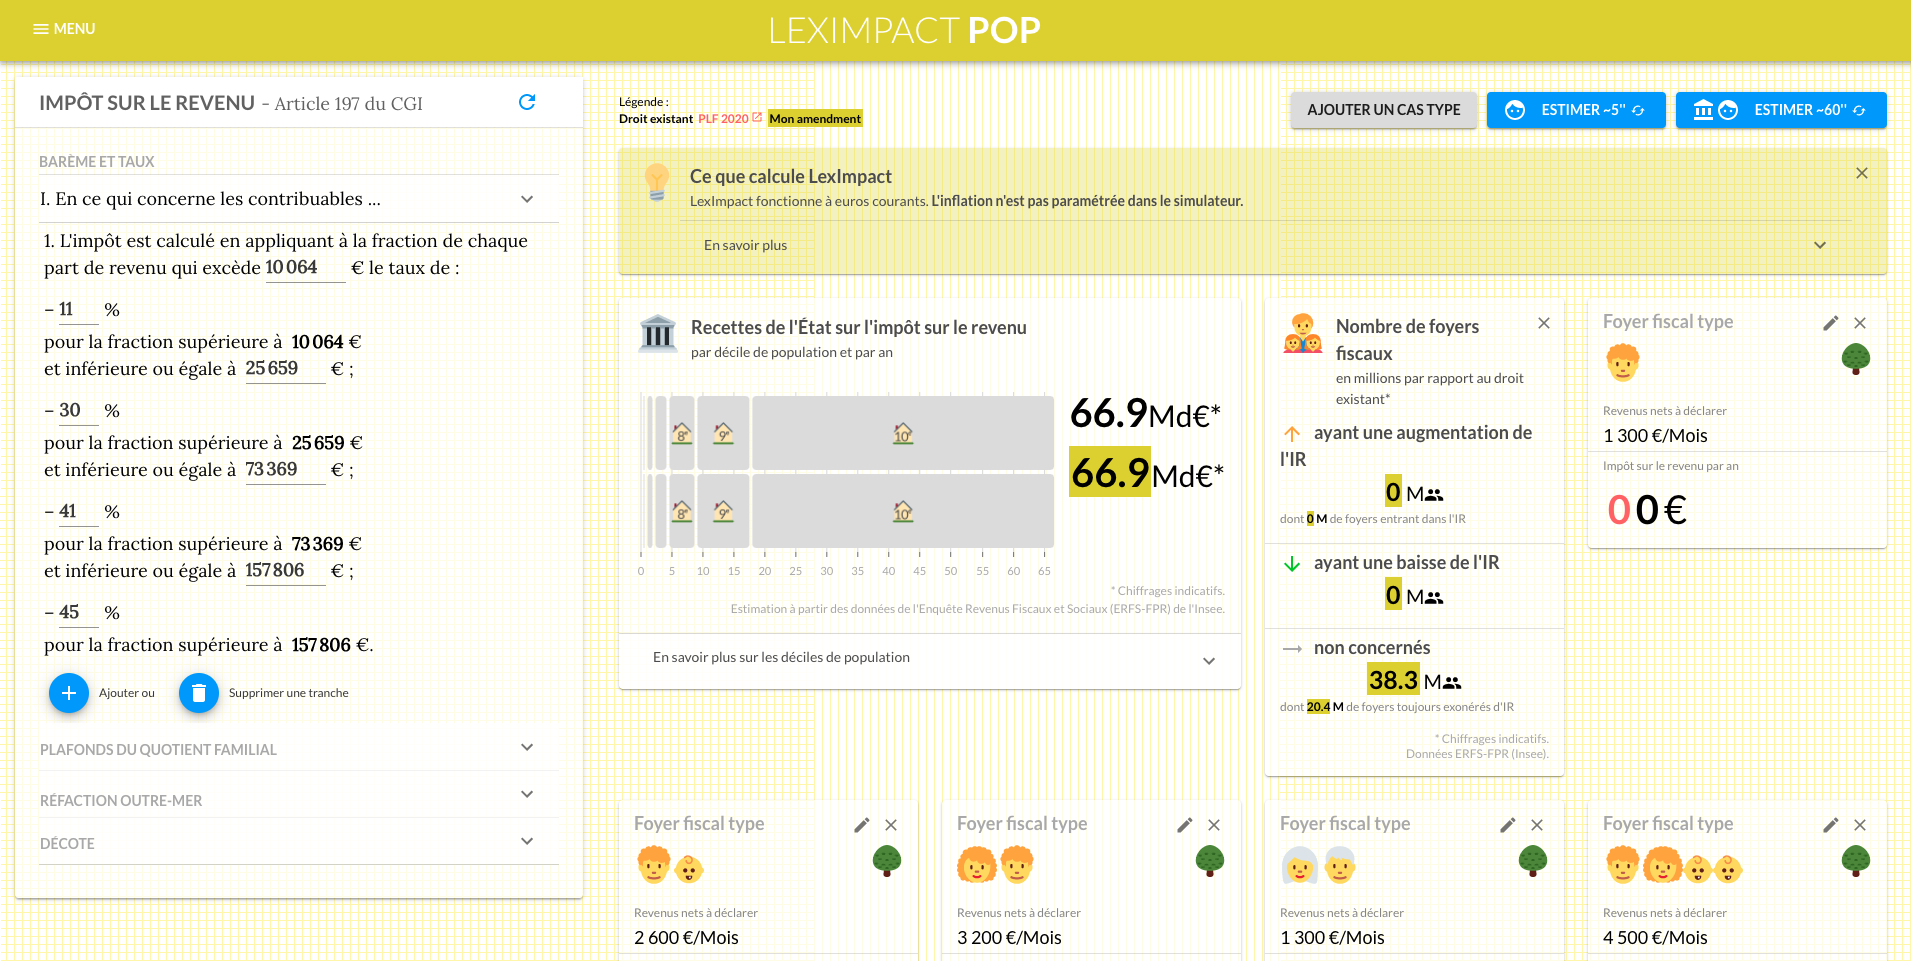Click the 9th decile house icon in the bottom bar
The height and width of the screenshot is (961, 1911).
tap(723, 511)
